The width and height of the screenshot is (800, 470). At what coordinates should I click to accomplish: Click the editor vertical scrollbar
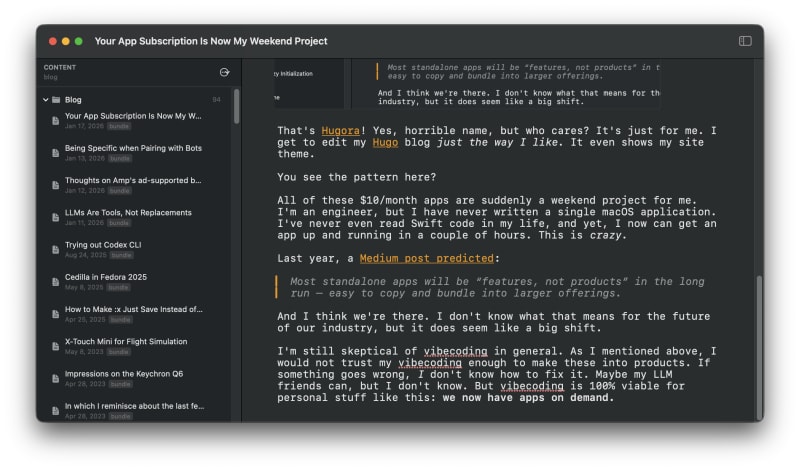[757, 340]
